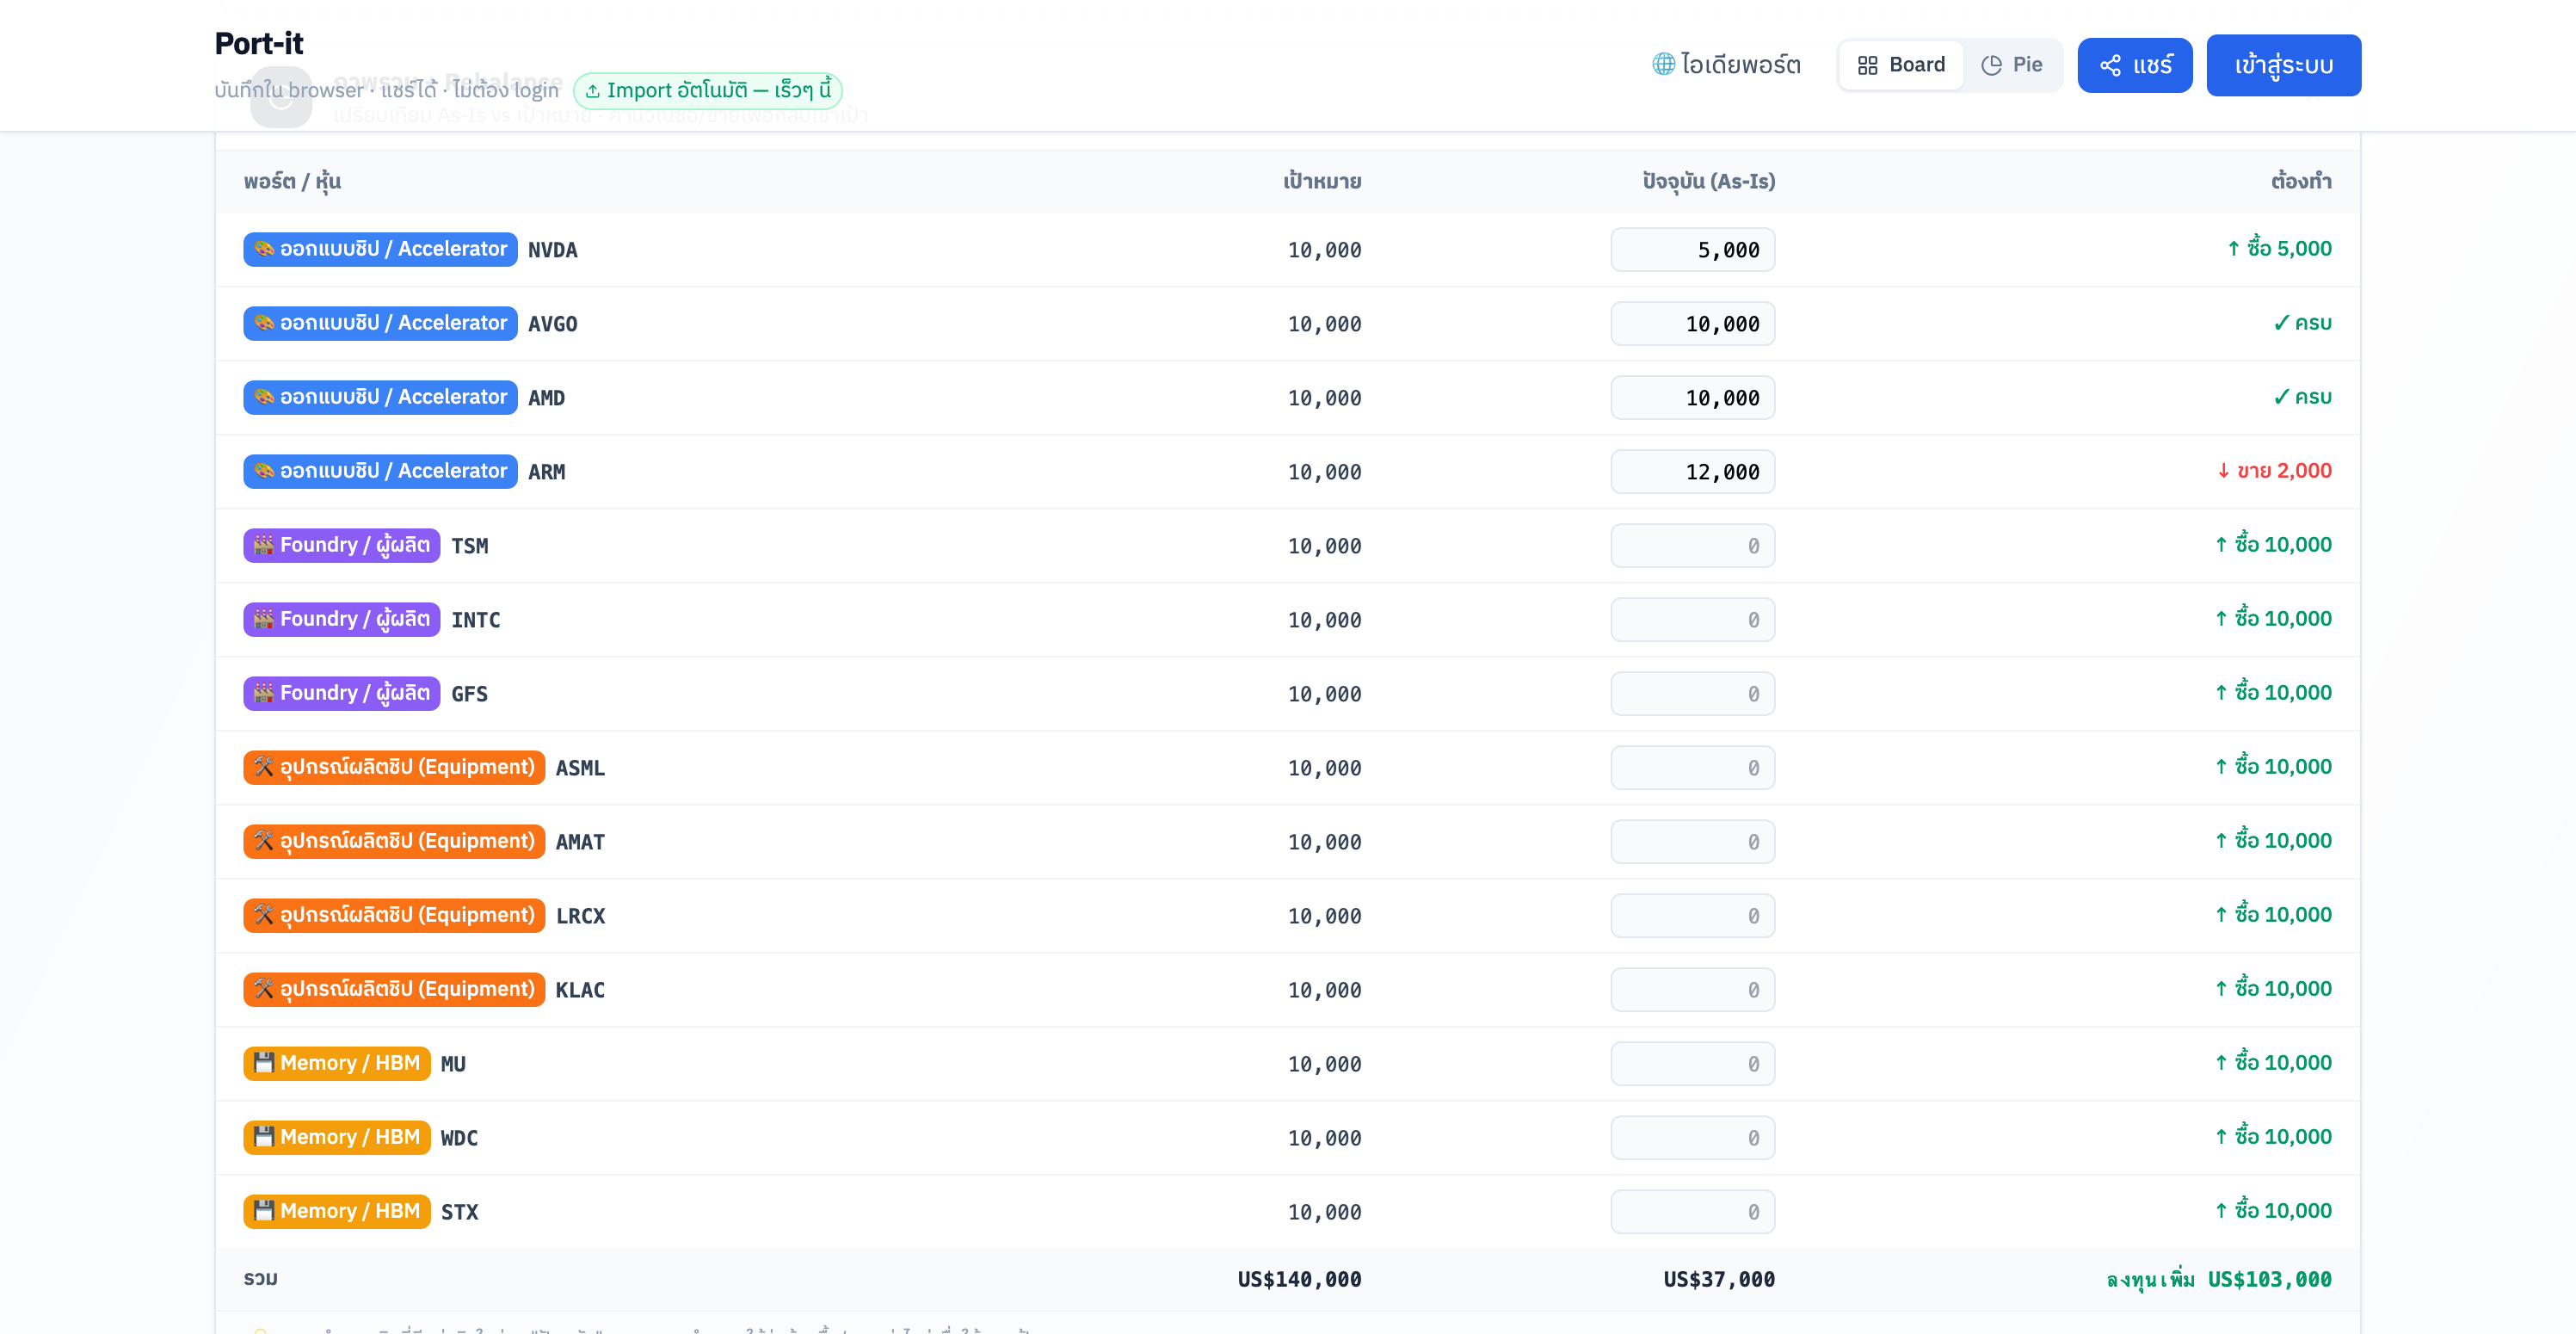Click the แชร์ share button
The image size is (2576, 1334).
[2135, 65]
